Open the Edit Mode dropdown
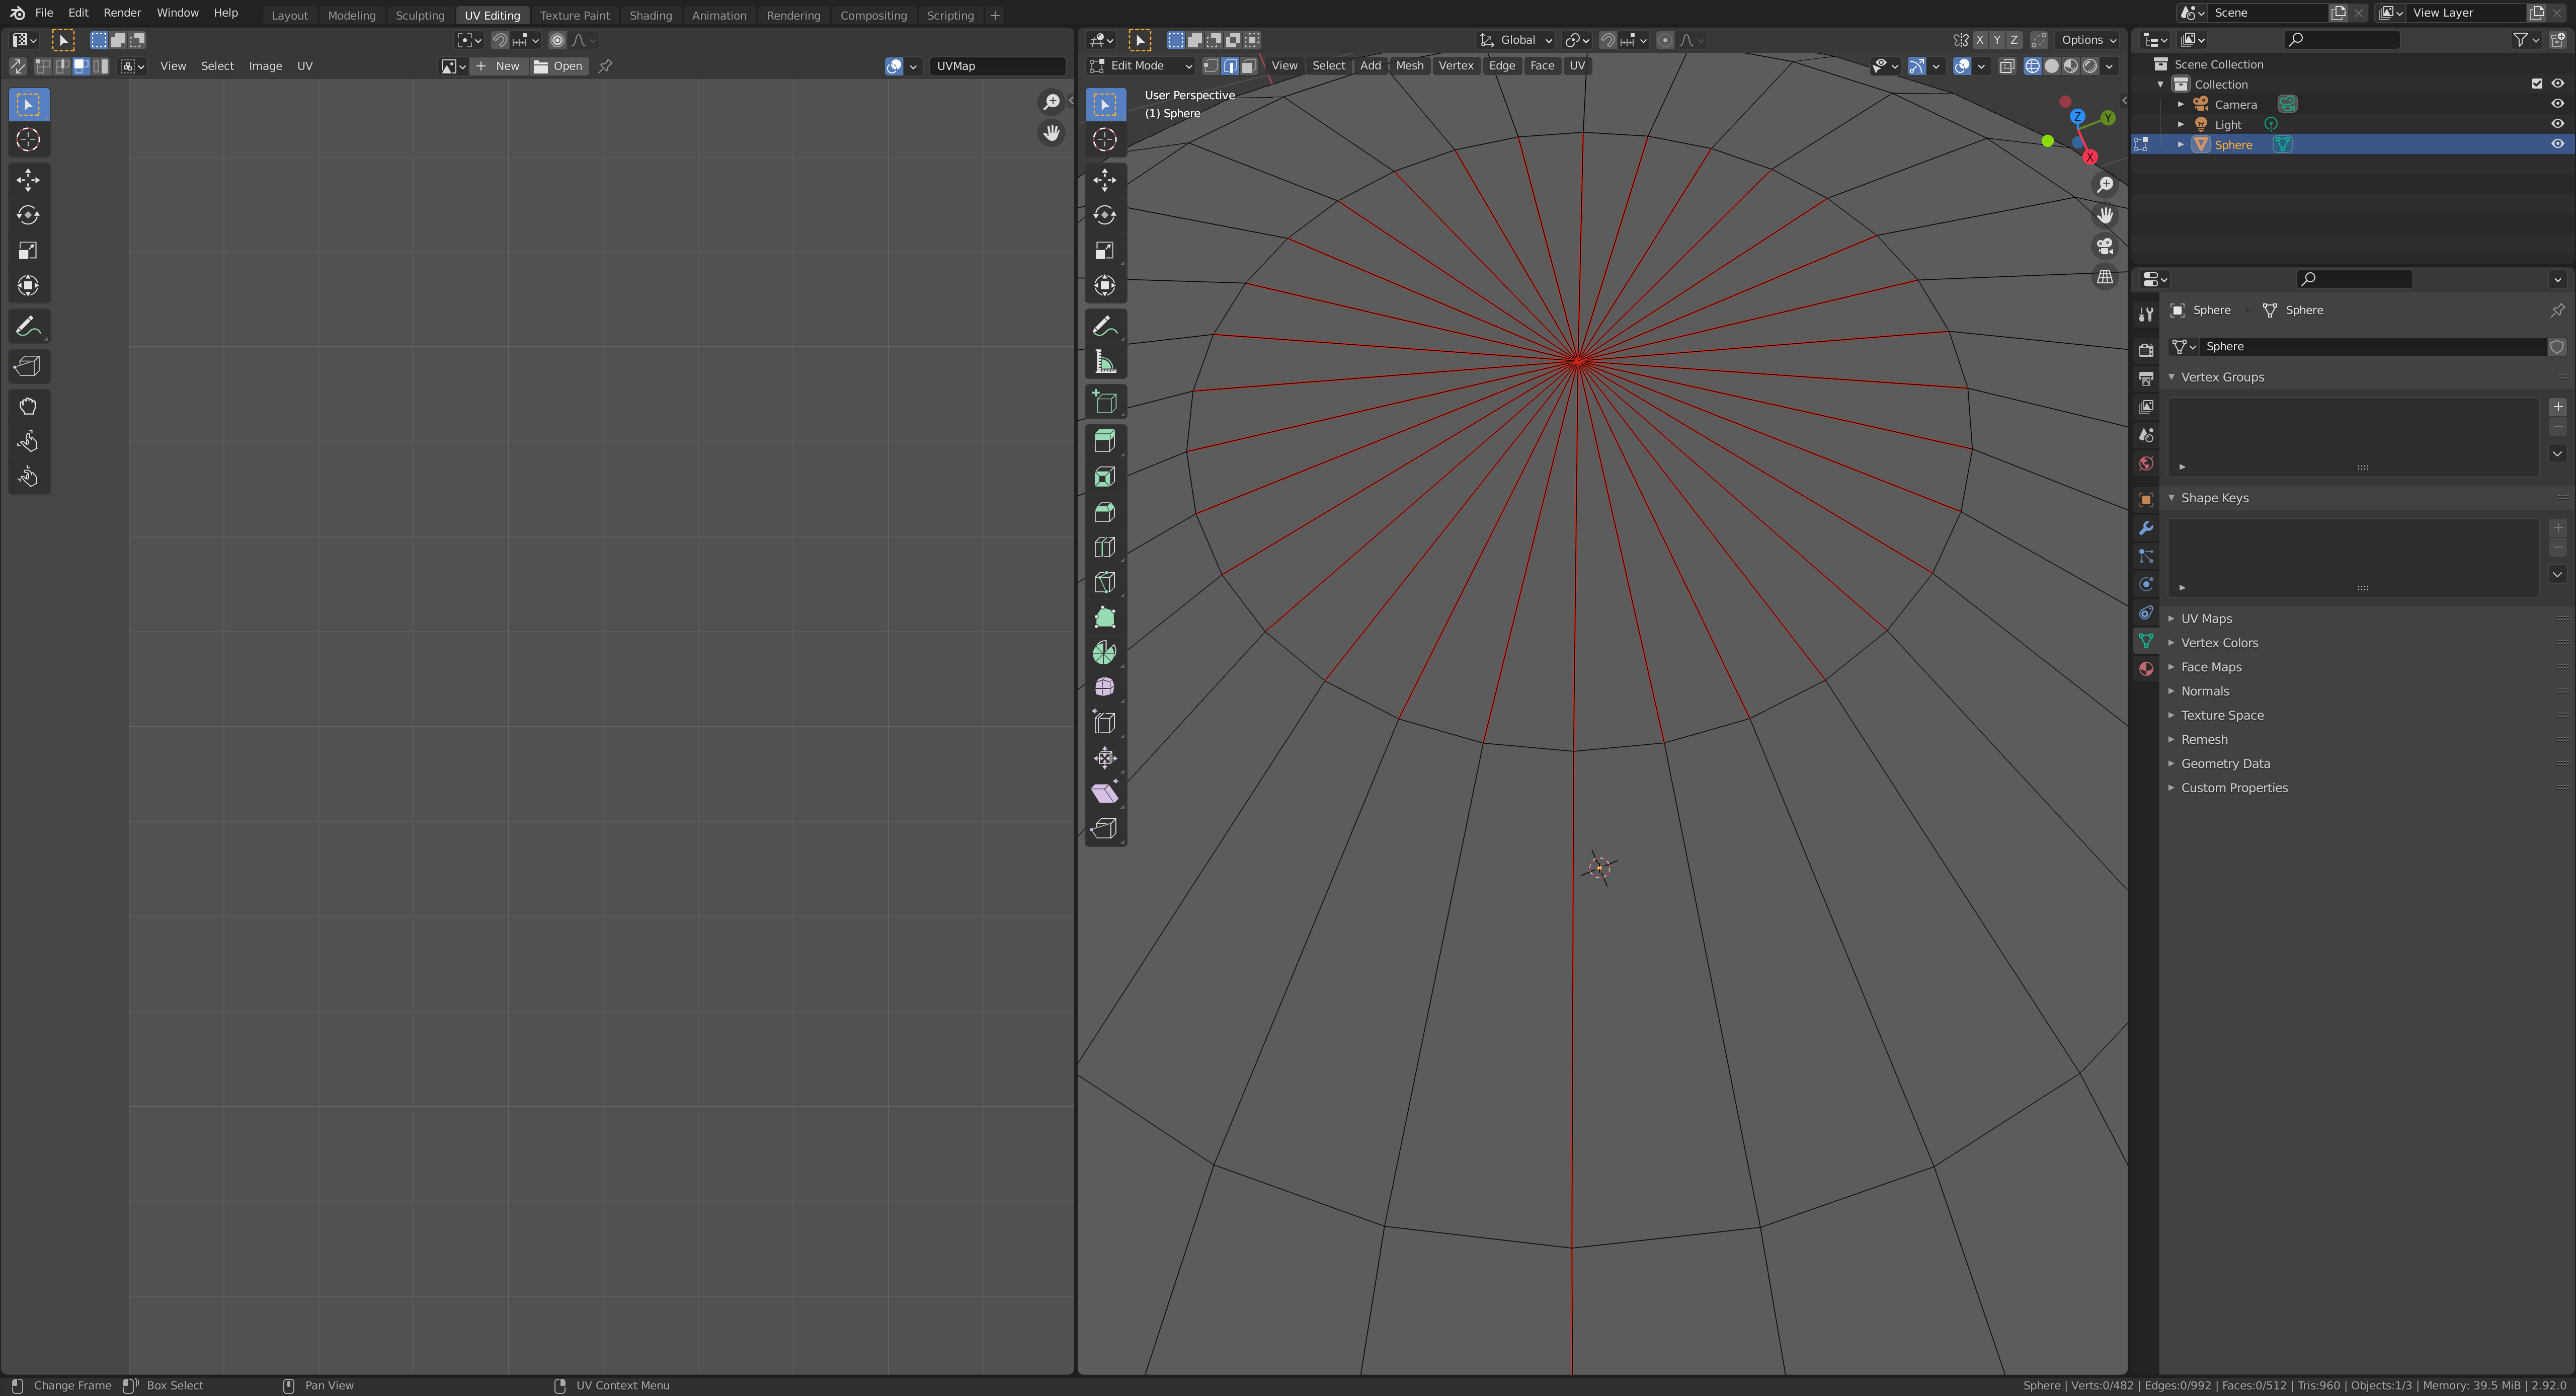 1141,66
